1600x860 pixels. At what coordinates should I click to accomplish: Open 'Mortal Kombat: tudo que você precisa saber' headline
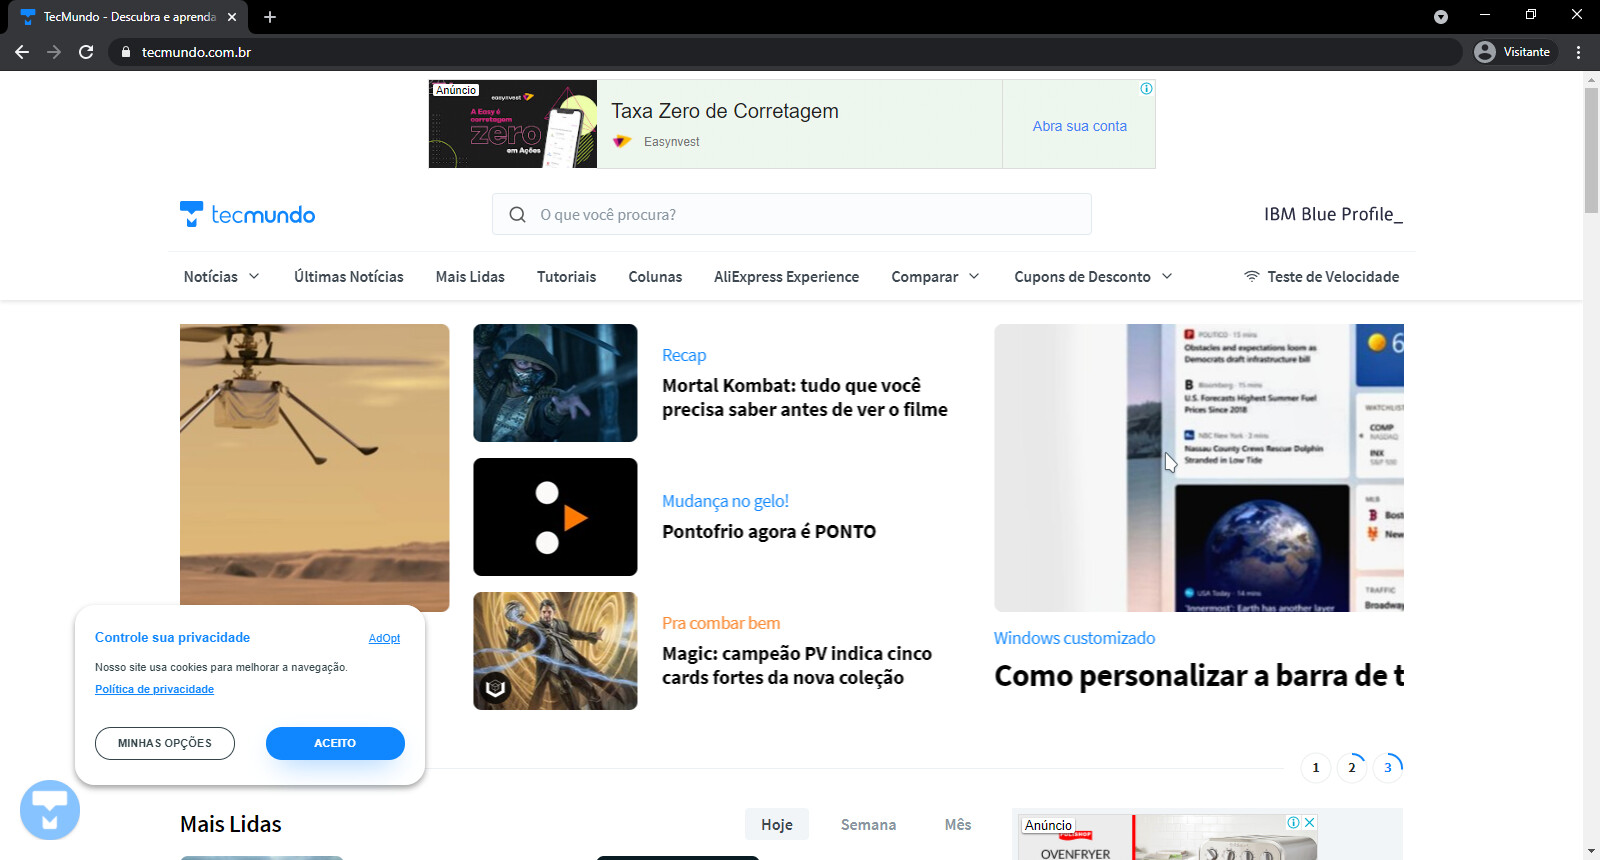[805, 397]
